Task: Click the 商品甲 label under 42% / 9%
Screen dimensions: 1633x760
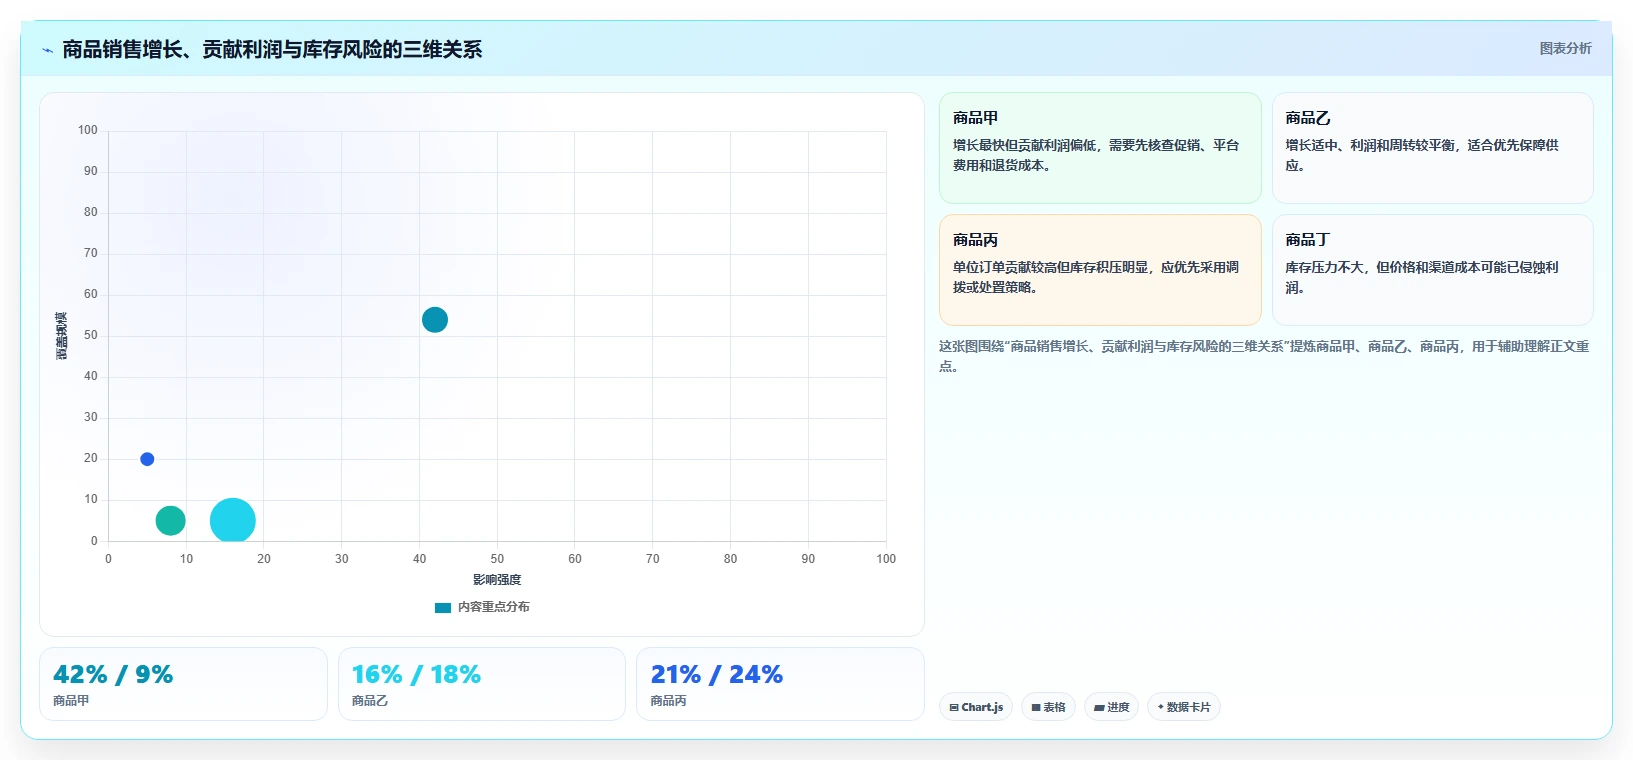Action: pos(71,701)
